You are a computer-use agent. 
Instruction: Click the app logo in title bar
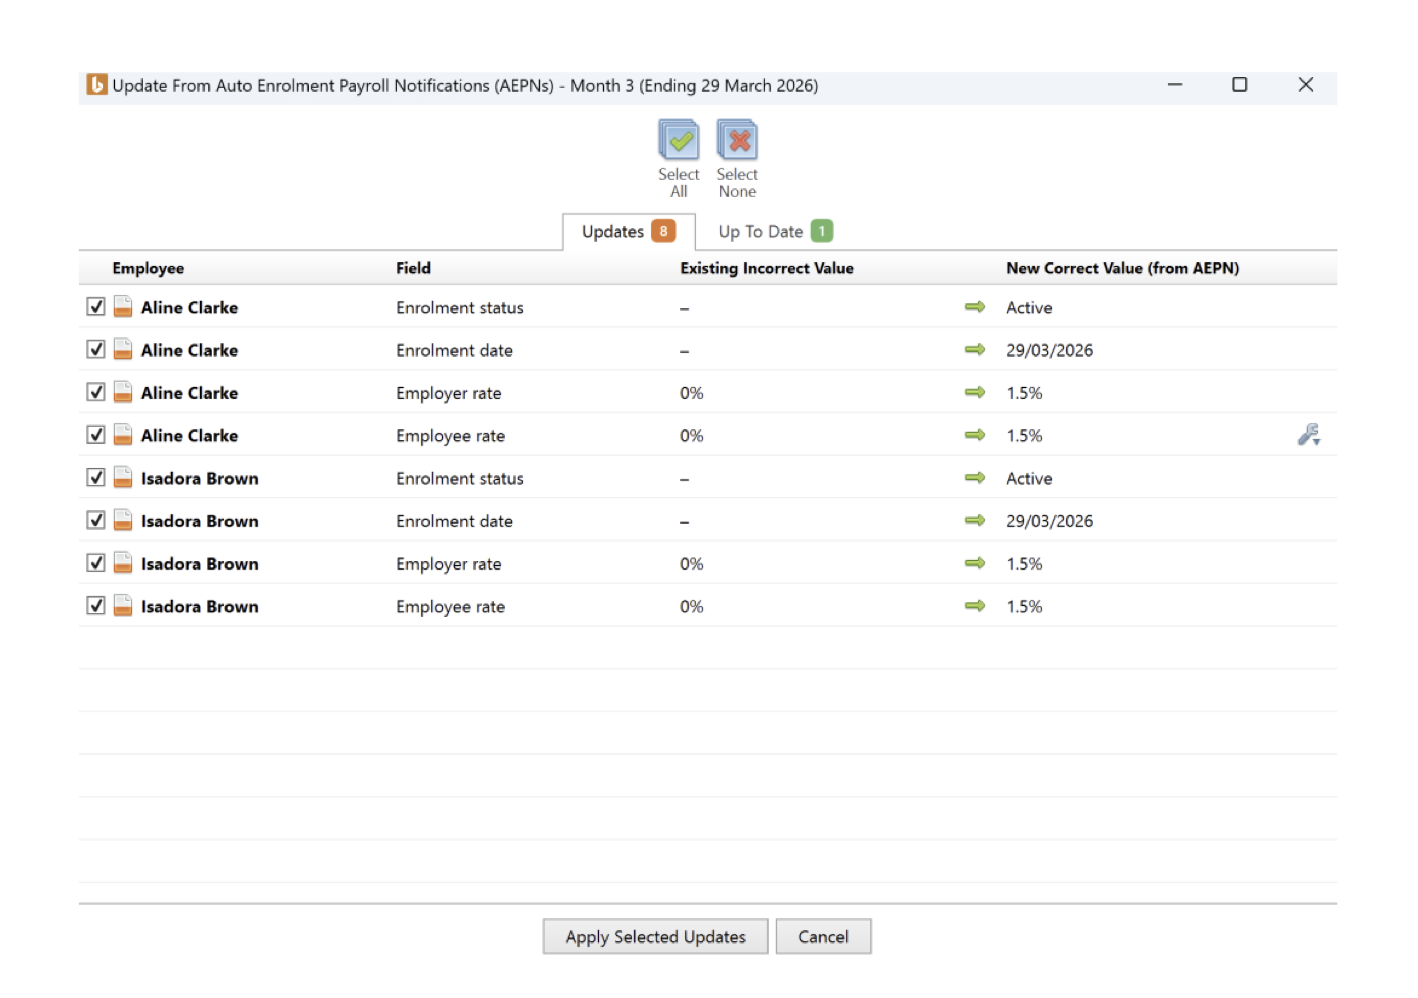pyautogui.click(x=97, y=85)
